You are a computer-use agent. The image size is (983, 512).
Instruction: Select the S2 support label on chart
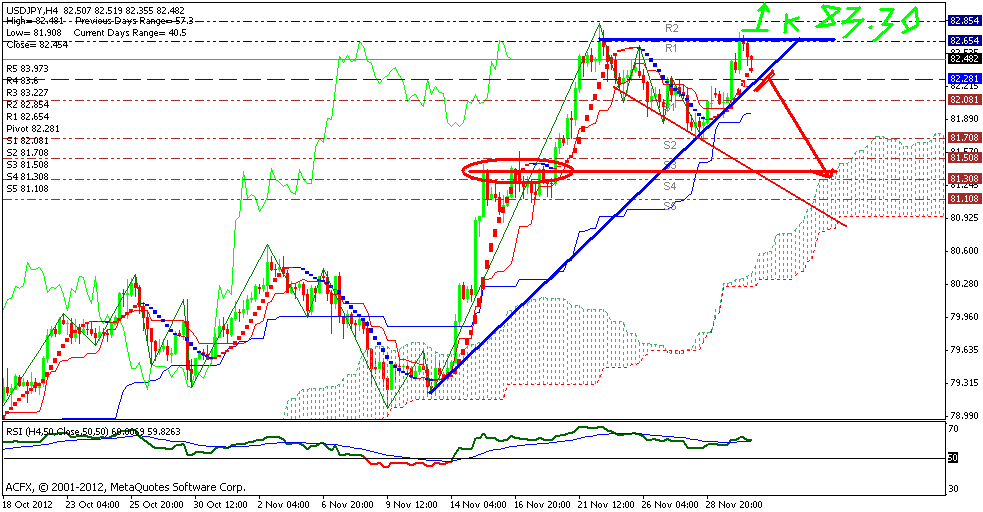tap(671, 145)
